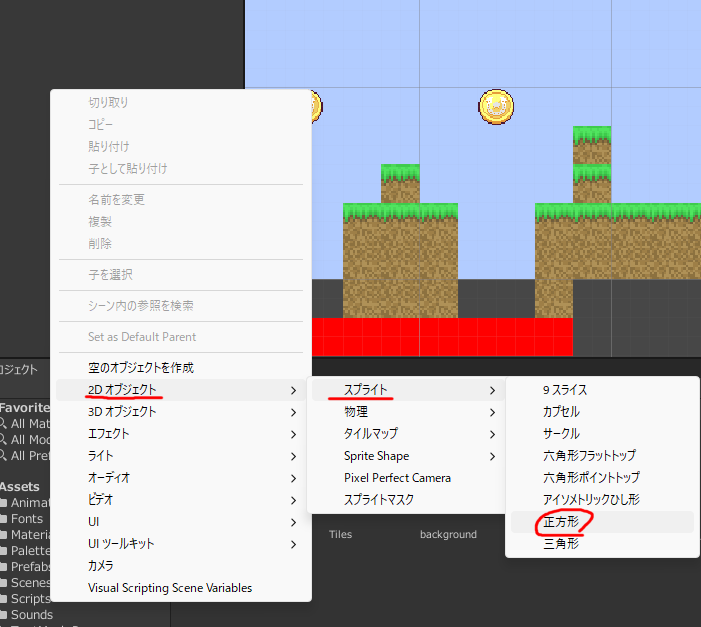Open the 物理 submenu
701x627 pixels.
(408, 412)
